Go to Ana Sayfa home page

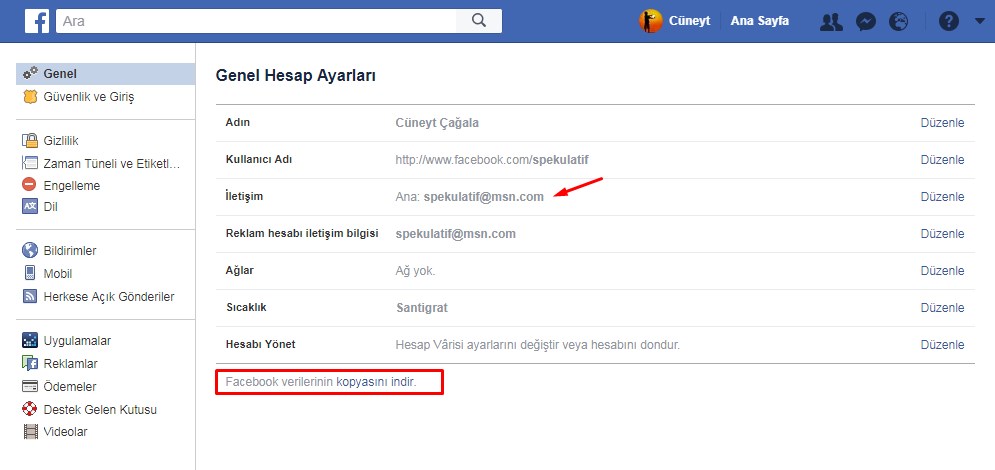(x=759, y=21)
